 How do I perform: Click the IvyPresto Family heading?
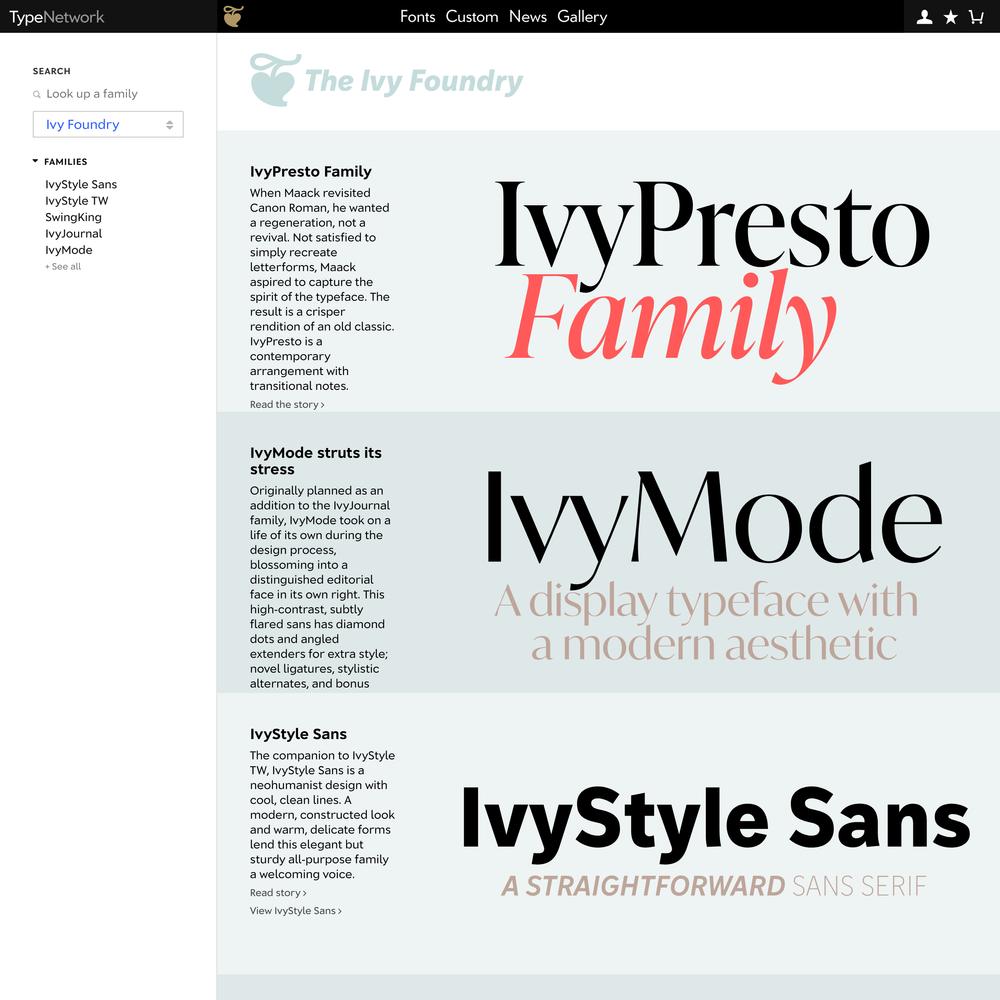pyautogui.click(x=311, y=172)
